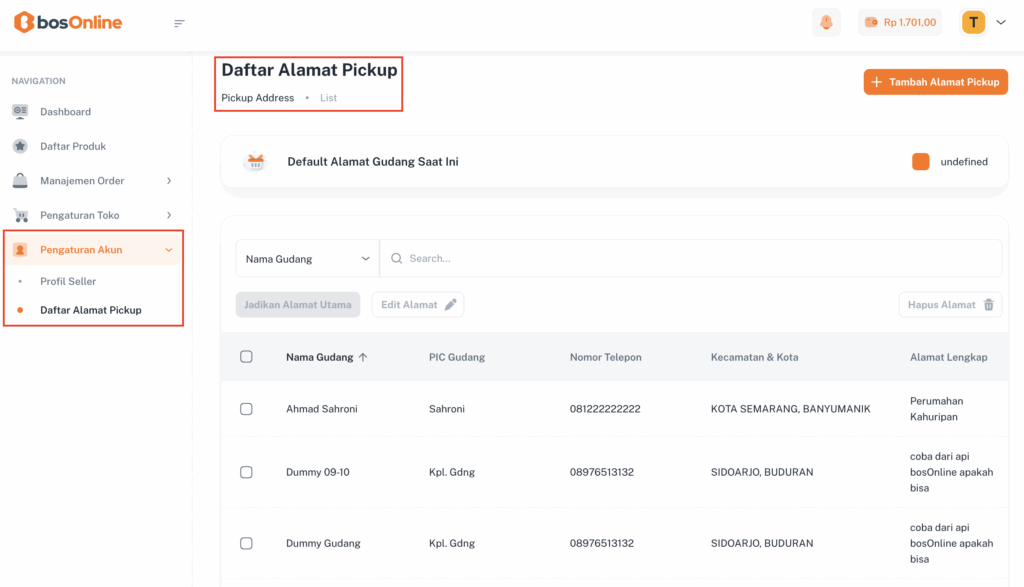This screenshot has height=587, width=1024.
Task: Click the wallet balance Rp 1.701,00
Action: 900,23
